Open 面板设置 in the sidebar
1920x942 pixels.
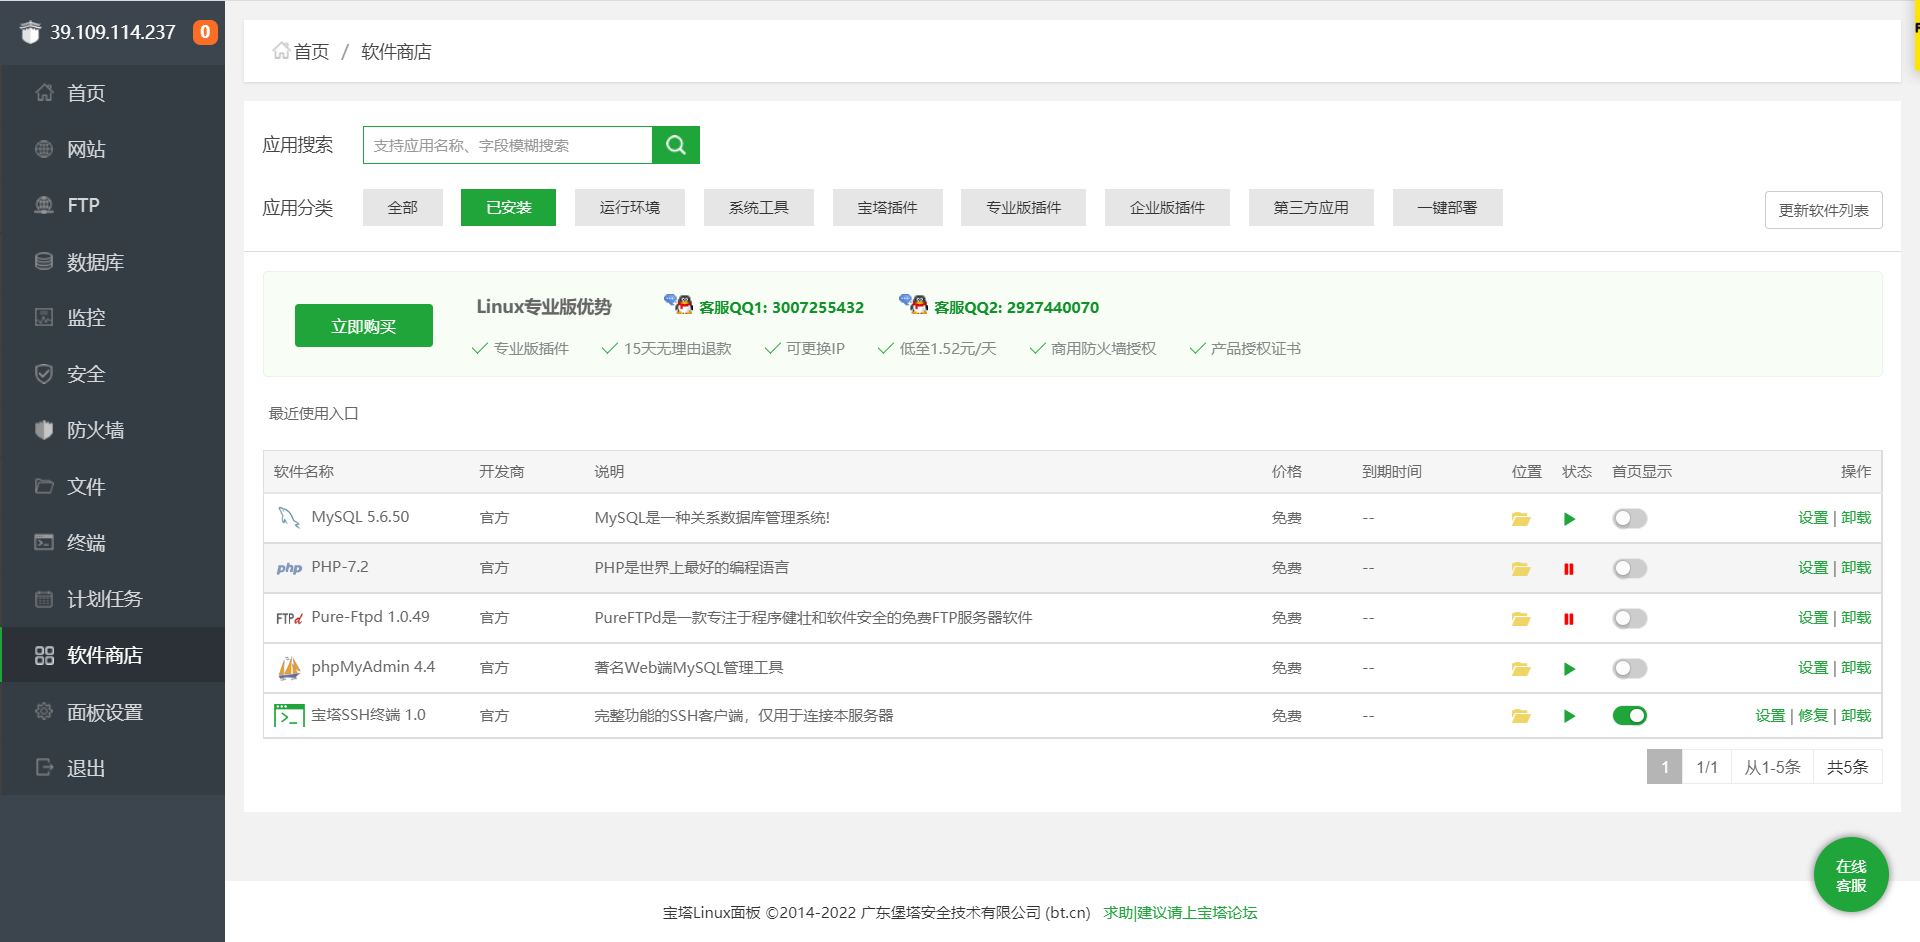pyautogui.click(x=113, y=712)
